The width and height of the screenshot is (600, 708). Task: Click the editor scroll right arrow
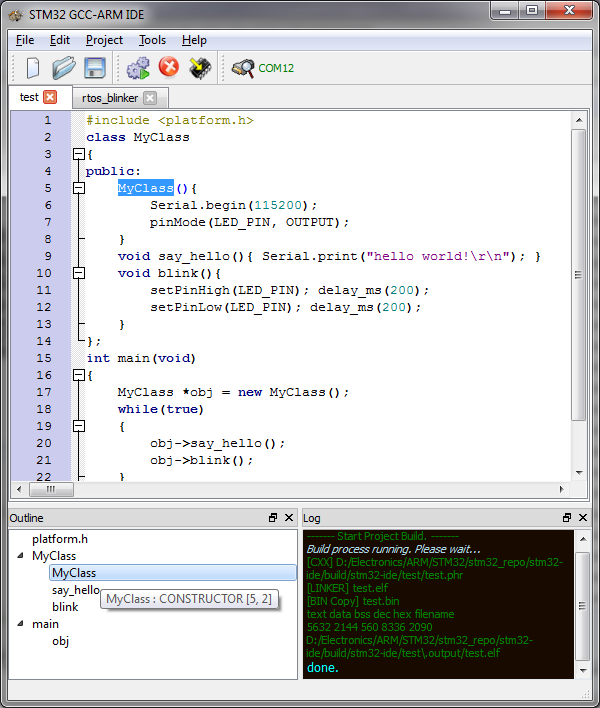(x=562, y=489)
